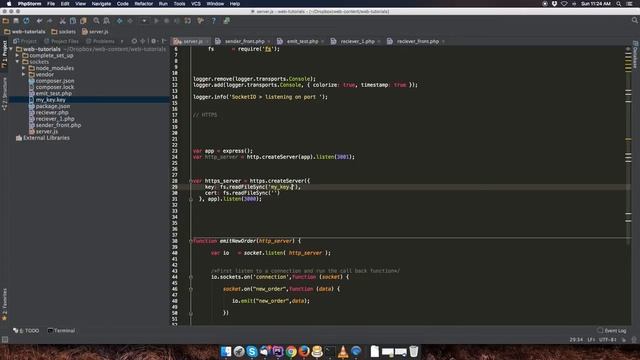Open the emit_test.php editor tab
640x360 pixels.
pyautogui.click(x=301, y=41)
